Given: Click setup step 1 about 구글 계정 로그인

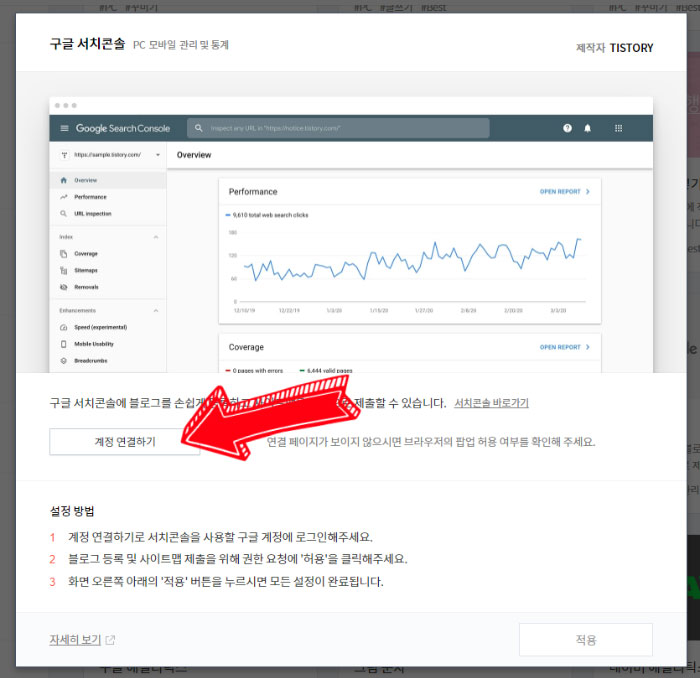Looking at the screenshot, I should (220, 537).
